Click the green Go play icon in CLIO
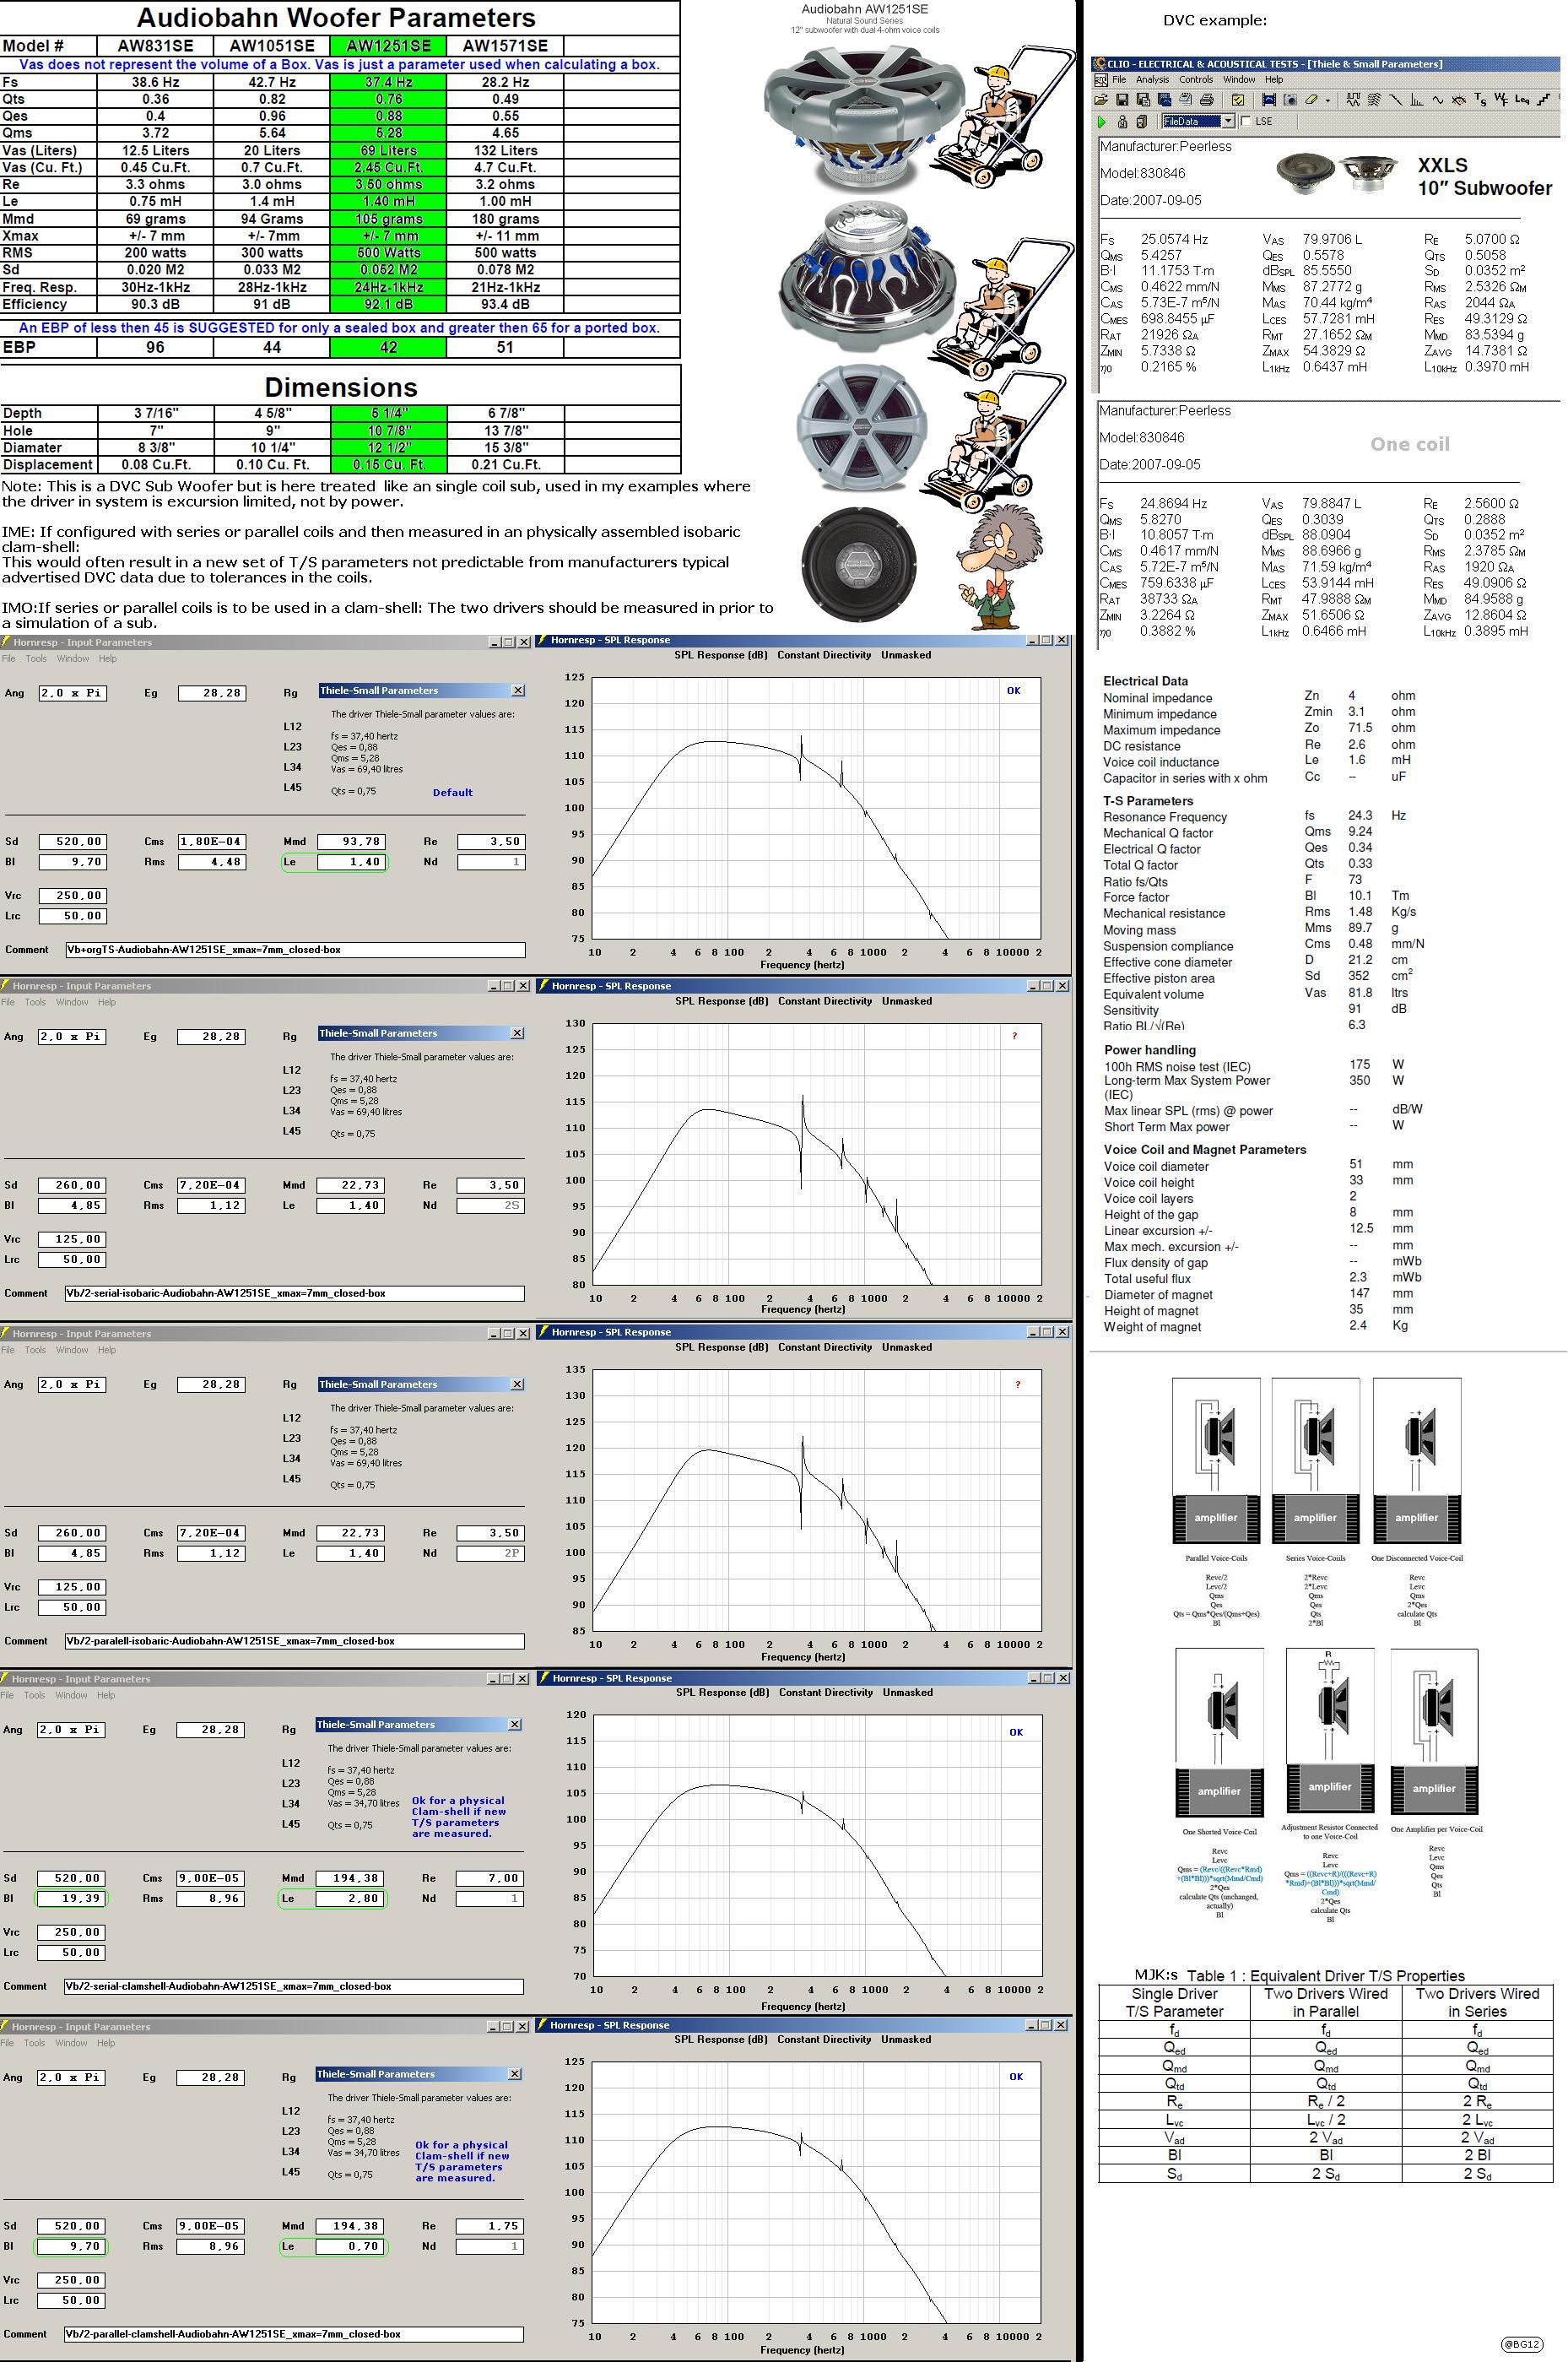 [x=1102, y=123]
